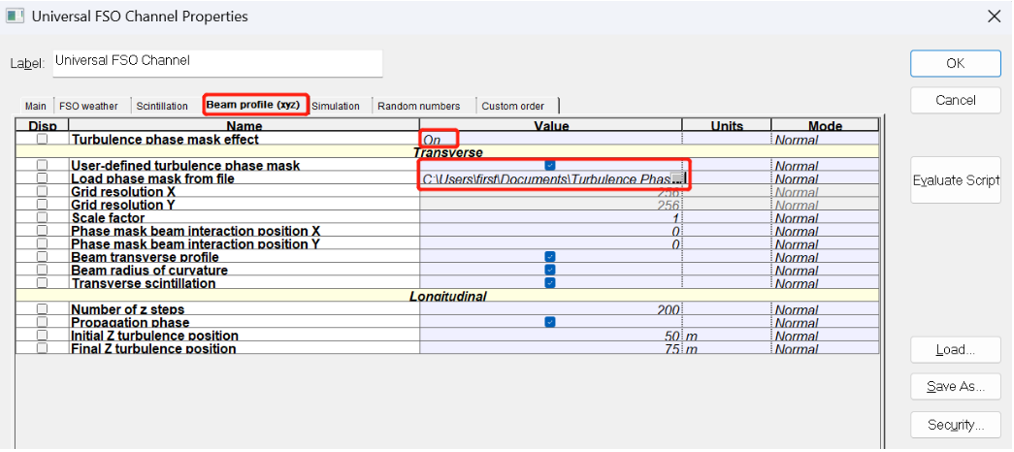Click the Evaluate Script button
1014x452 pixels.
[x=955, y=180]
